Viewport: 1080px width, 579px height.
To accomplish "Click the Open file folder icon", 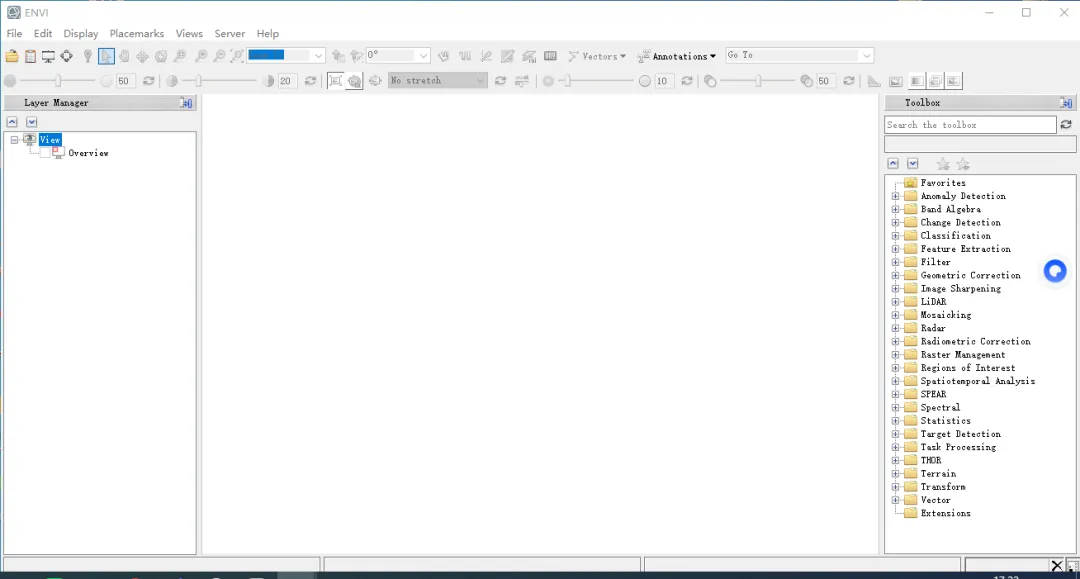I will pyautogui.click(x=12, y=56).
